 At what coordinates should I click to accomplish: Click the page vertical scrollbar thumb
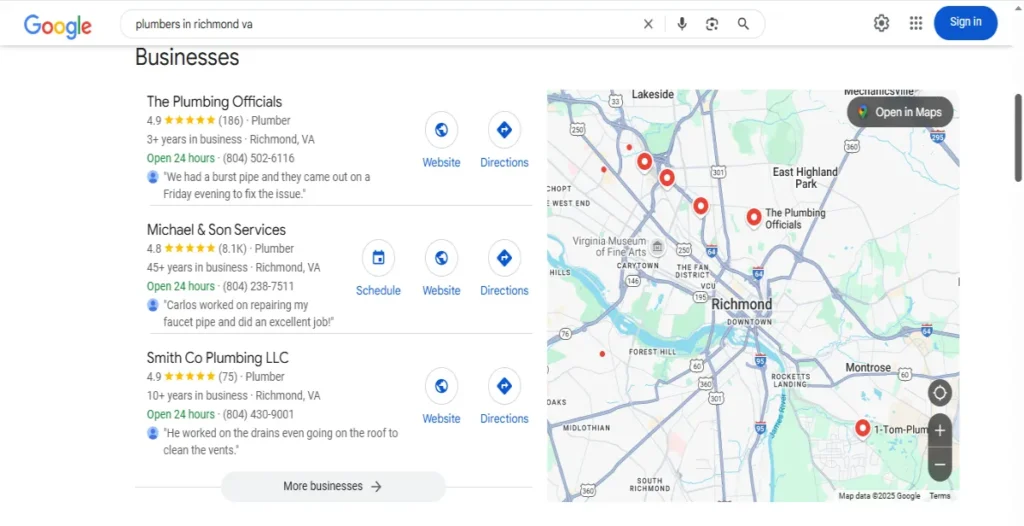1017,137
